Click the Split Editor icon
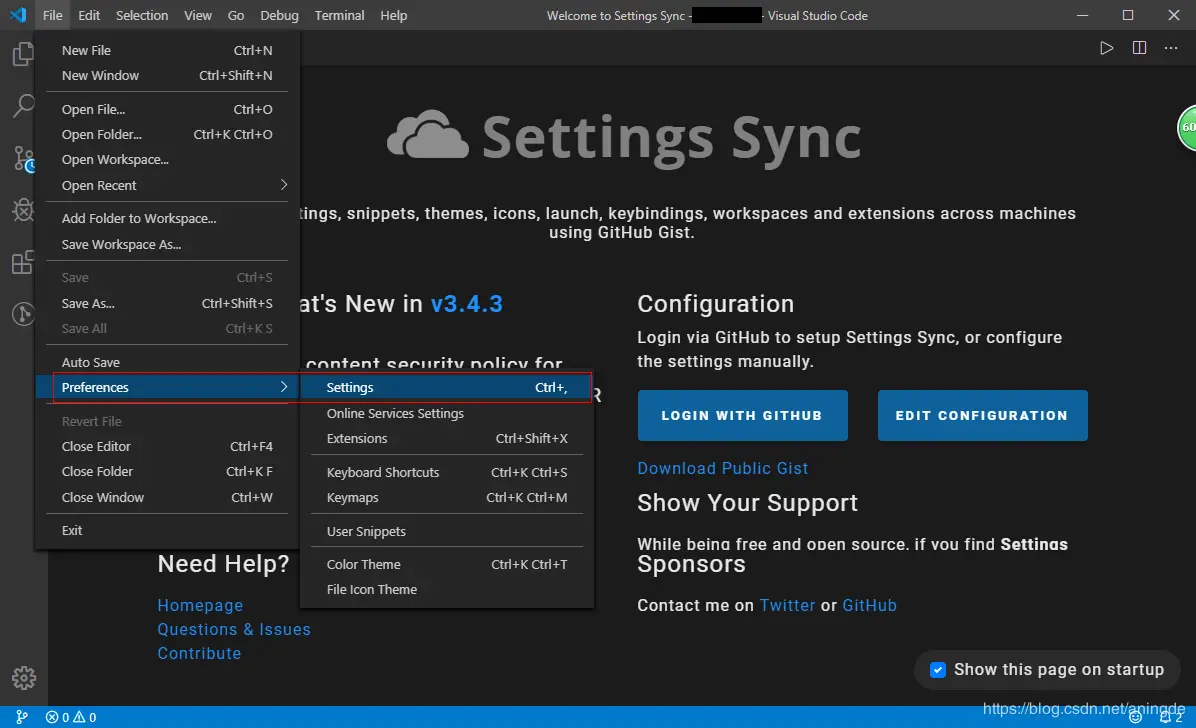1196x728 pixels. tap(1139, 48)
